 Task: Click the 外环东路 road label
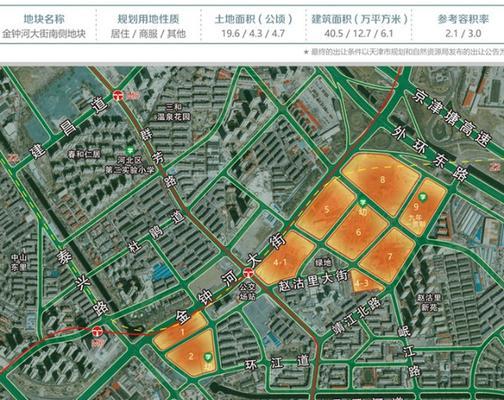coord(429,152)
